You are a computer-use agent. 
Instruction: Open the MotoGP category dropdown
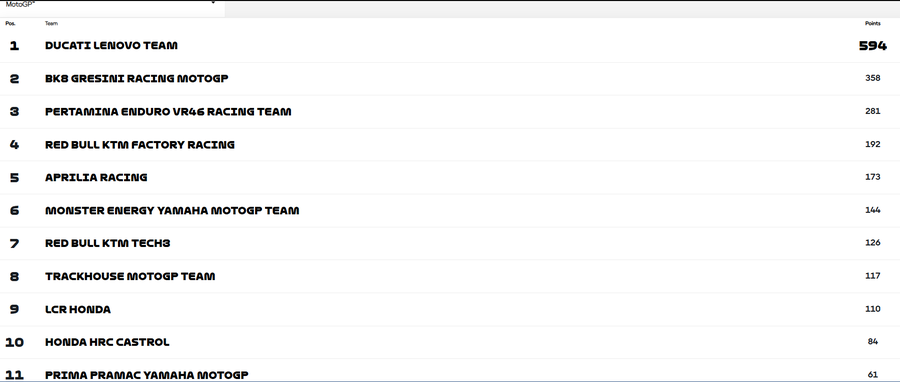coord(112,5)
